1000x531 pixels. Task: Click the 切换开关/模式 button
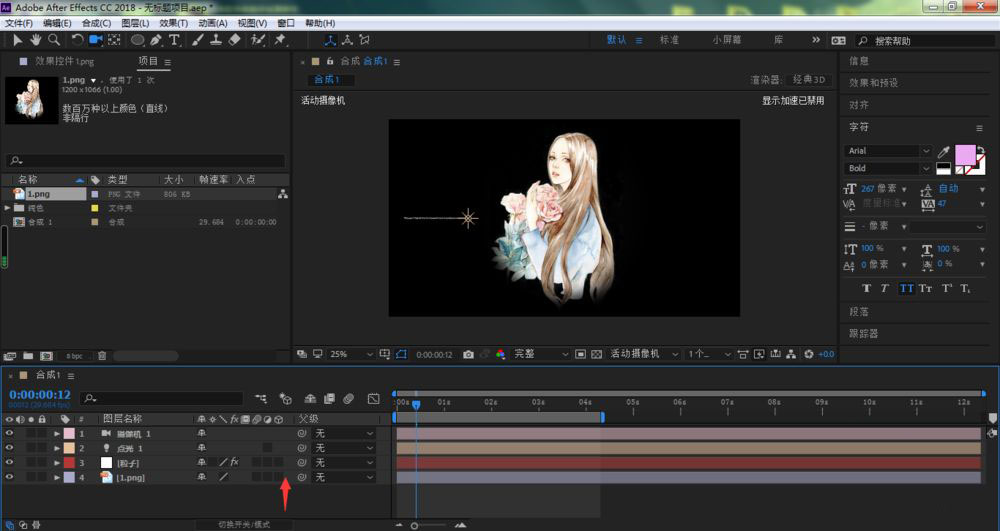pos(244,525)
